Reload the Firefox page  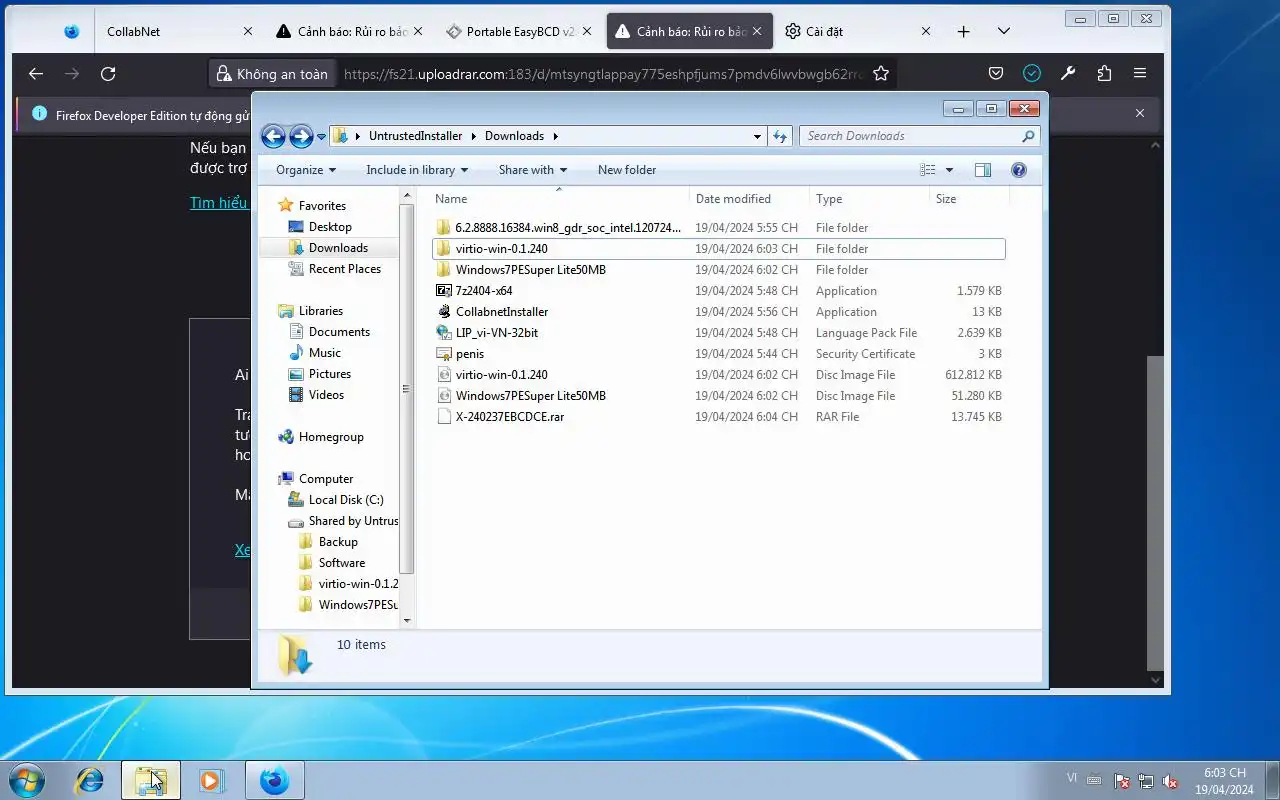(x=108, y=73)
